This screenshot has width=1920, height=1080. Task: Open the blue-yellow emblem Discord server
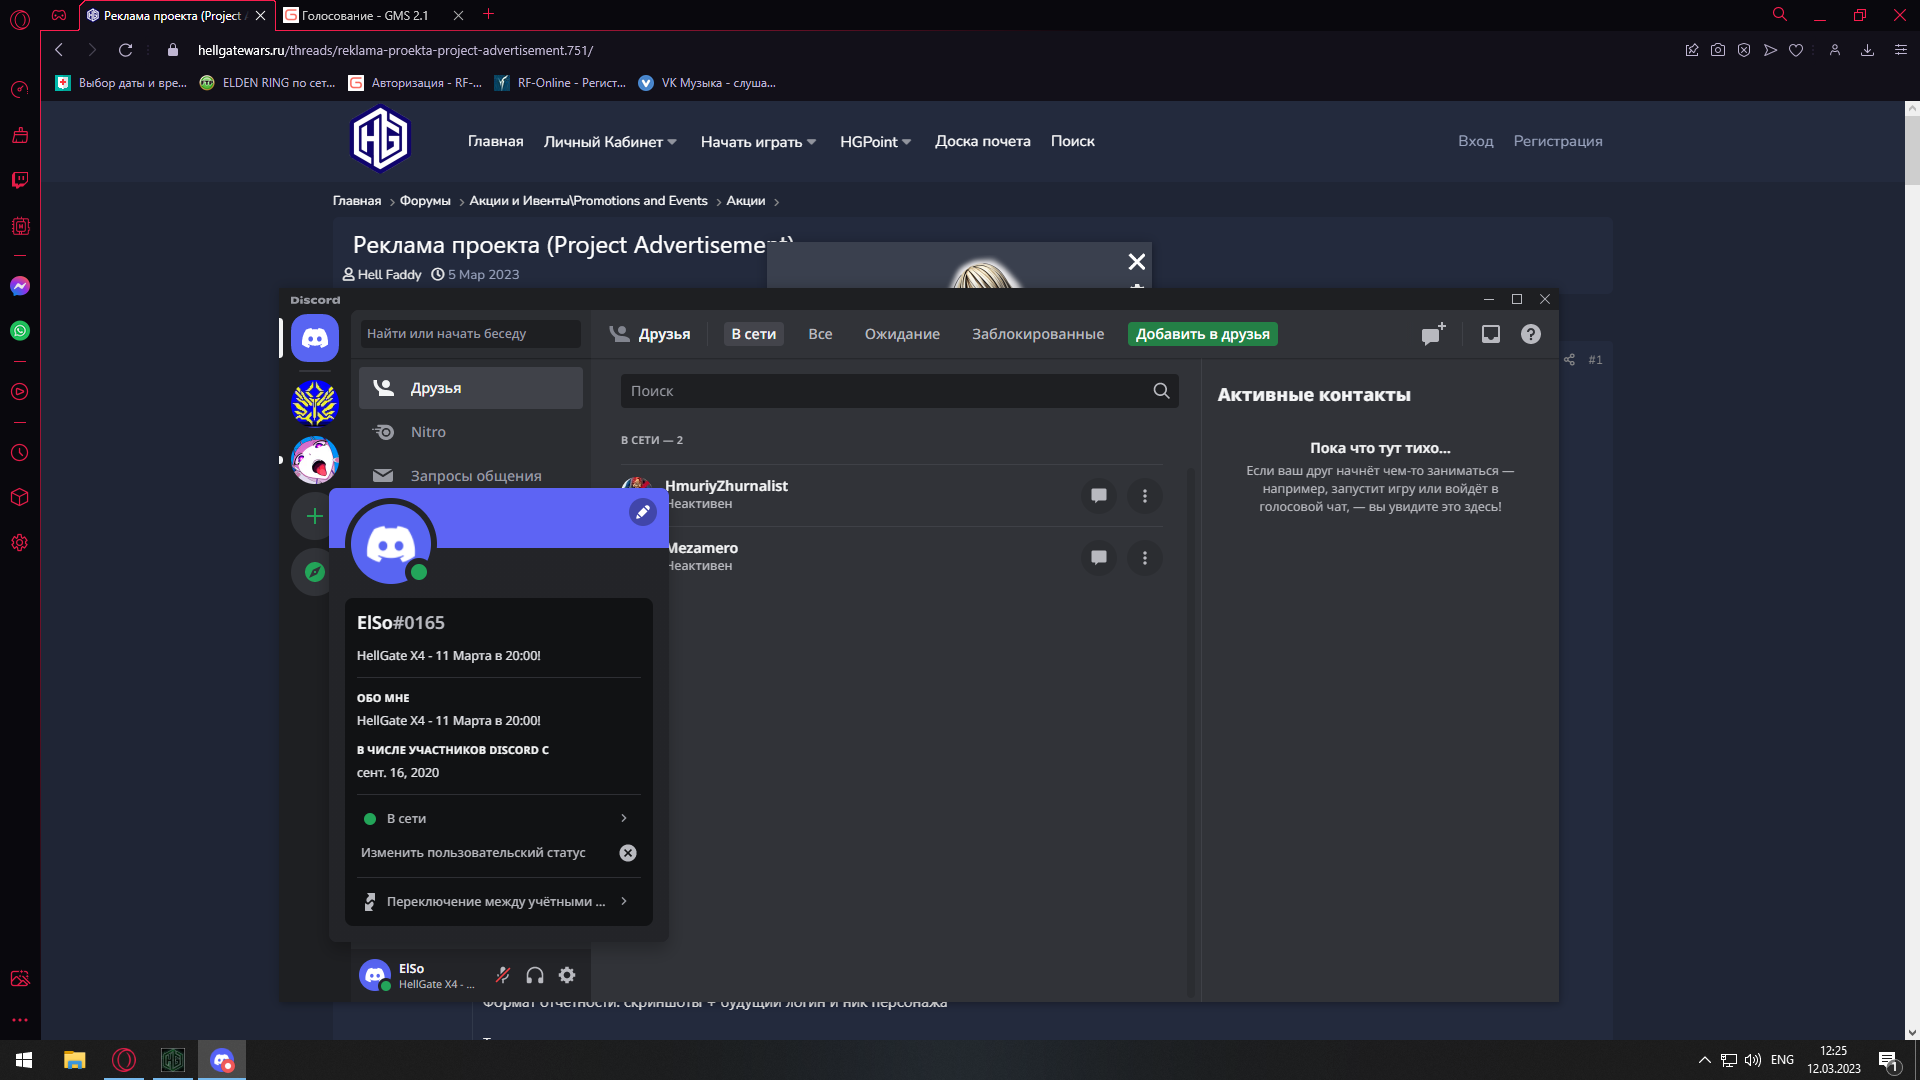click(315, 403)
